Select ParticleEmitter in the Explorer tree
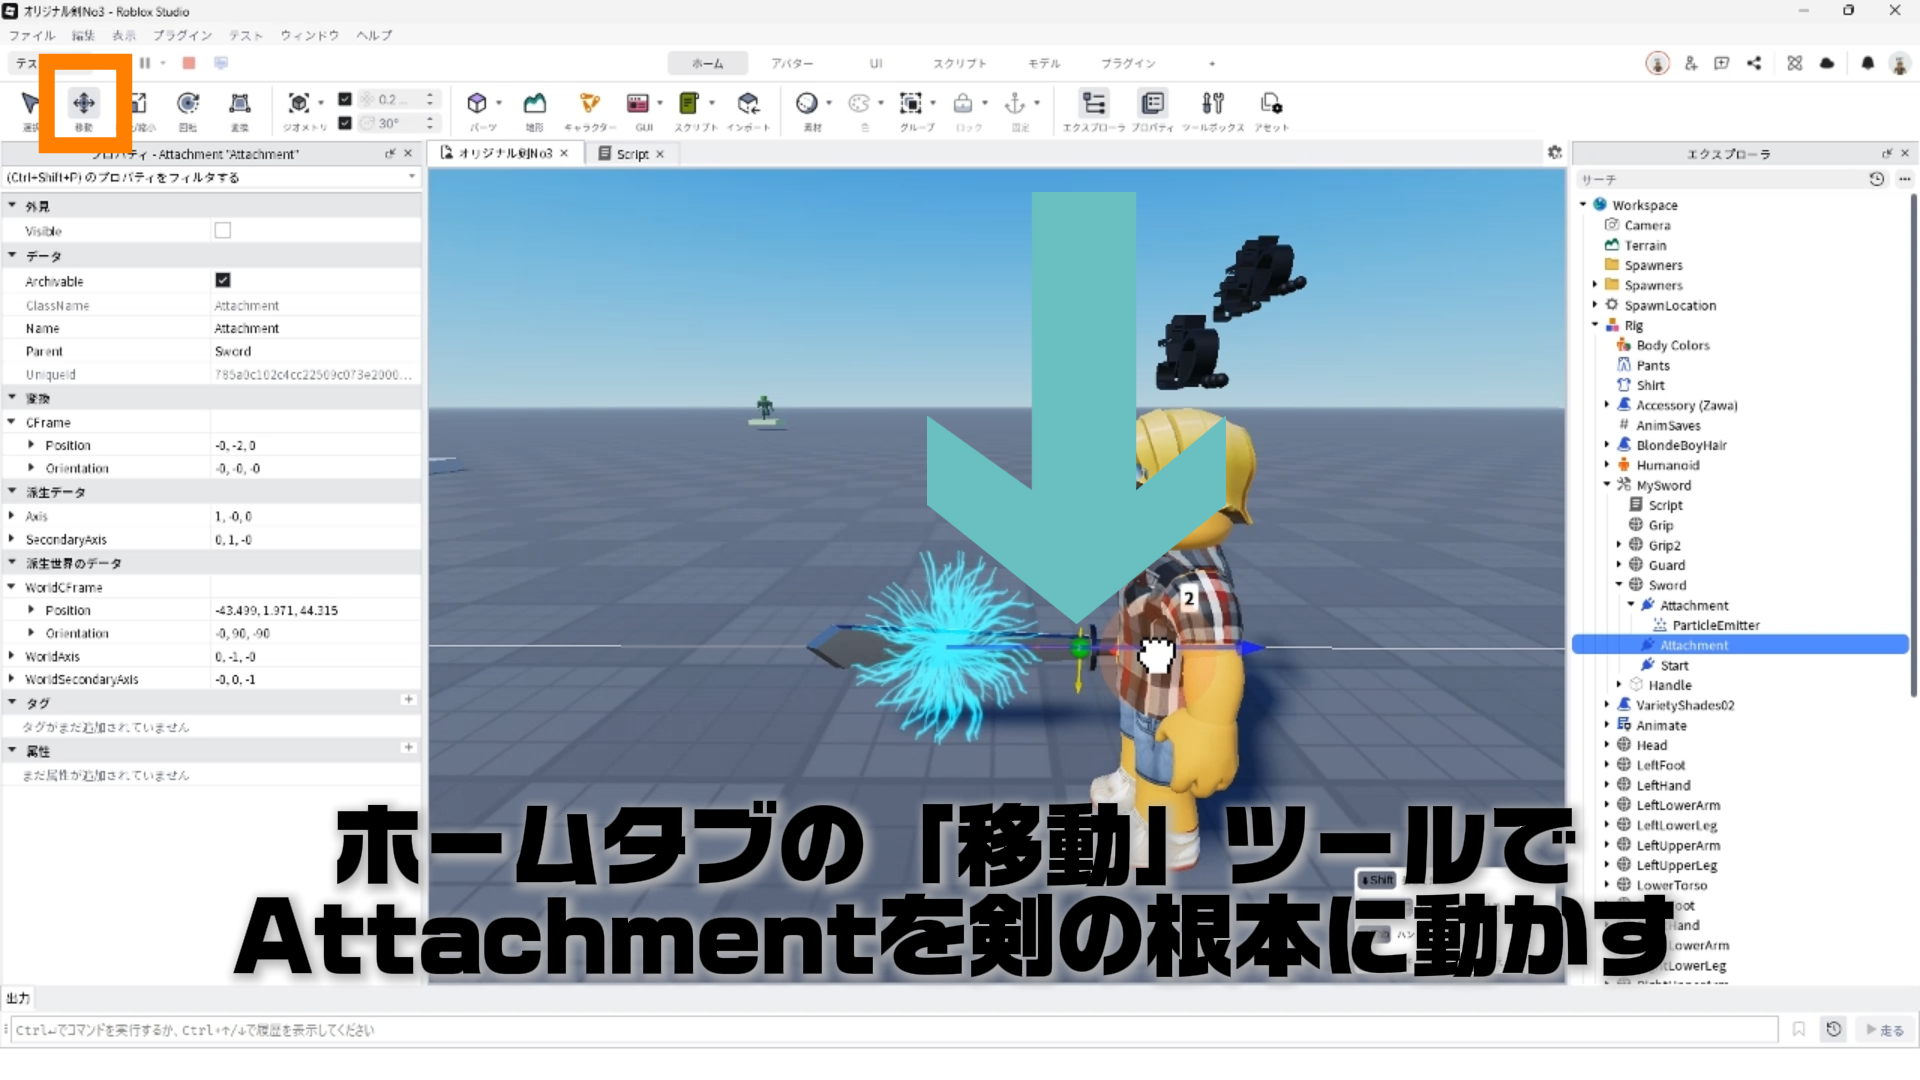The height and width of the screenshot is (1080, 1920). (x=1715, y=625)
